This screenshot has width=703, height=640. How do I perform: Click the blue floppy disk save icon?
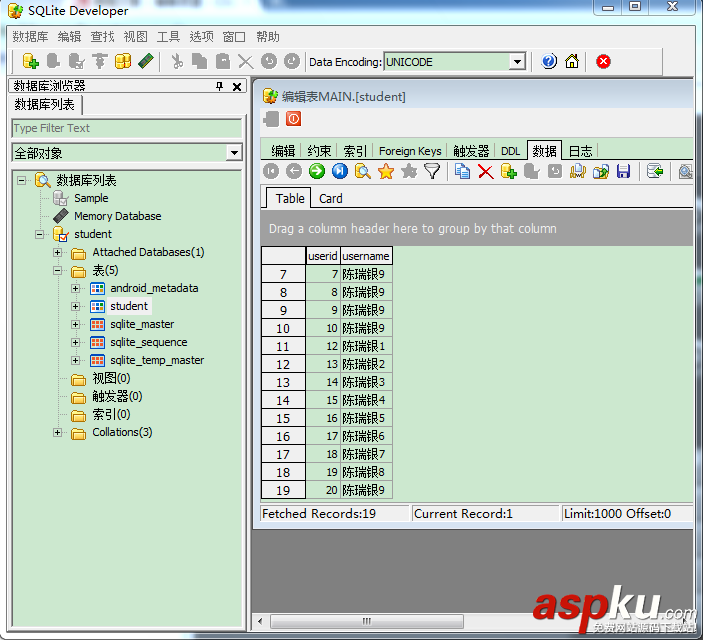[623, 171]
